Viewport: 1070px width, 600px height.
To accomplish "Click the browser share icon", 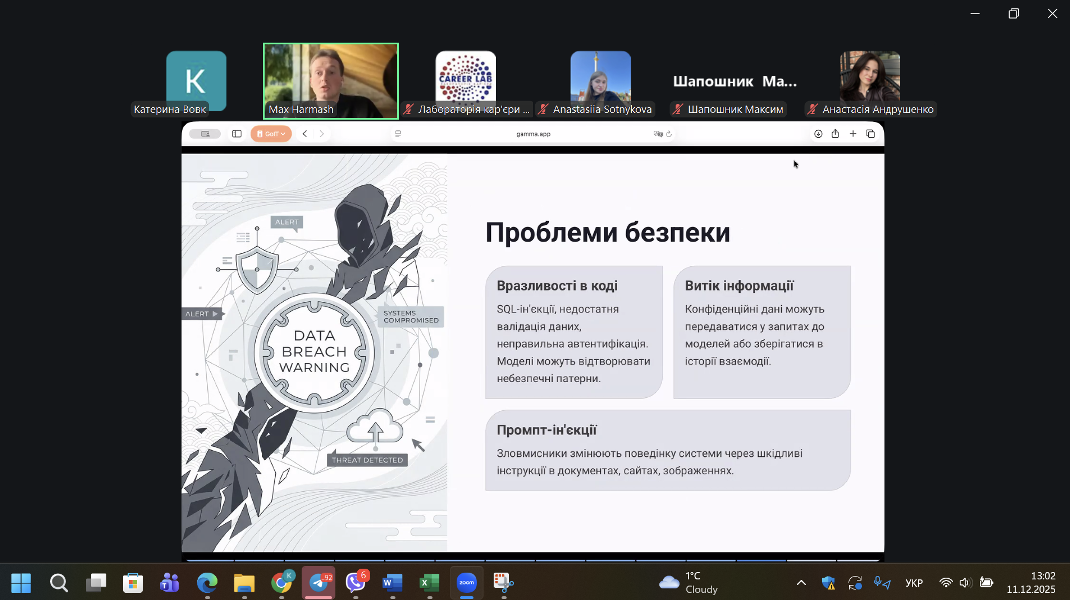I will [x=835, y=134].
